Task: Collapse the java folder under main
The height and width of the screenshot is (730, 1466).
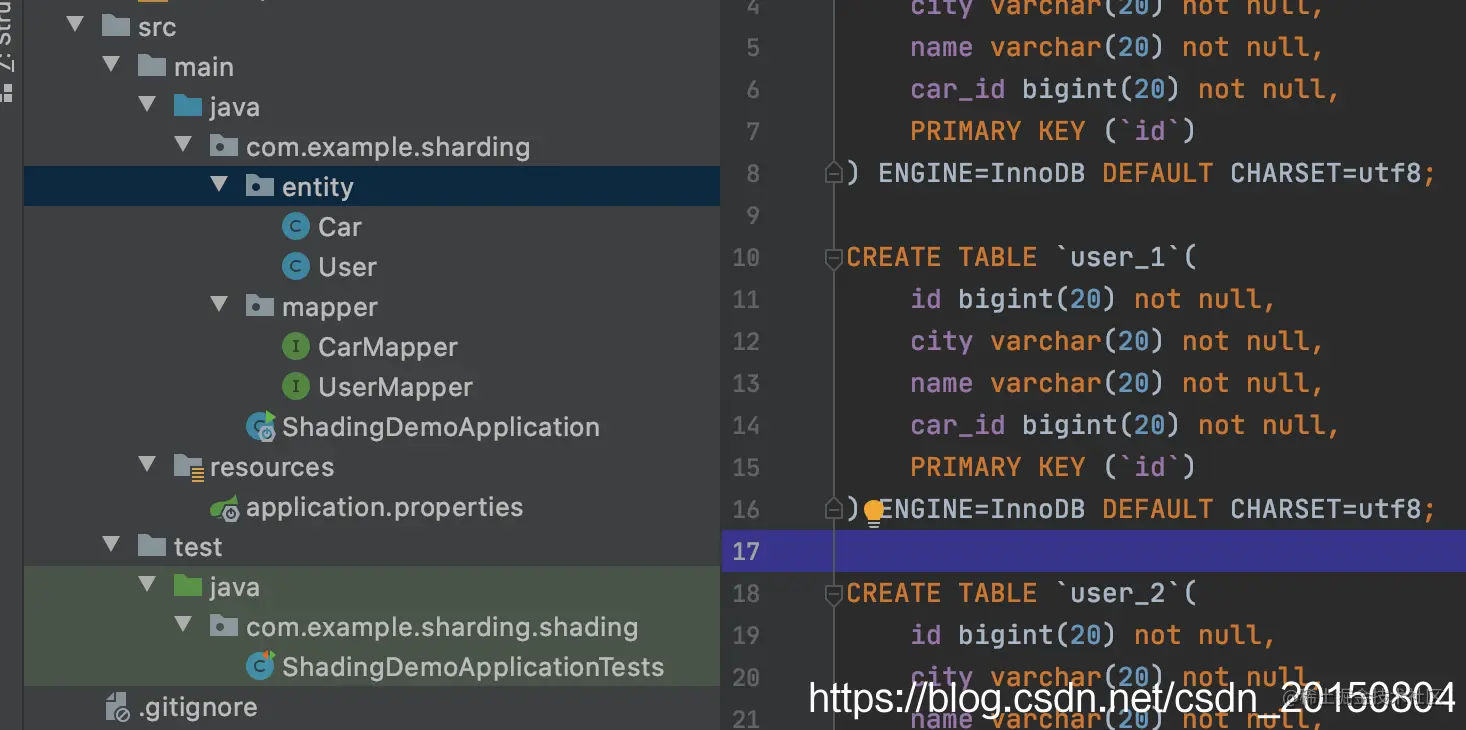Action: [148, 106]
